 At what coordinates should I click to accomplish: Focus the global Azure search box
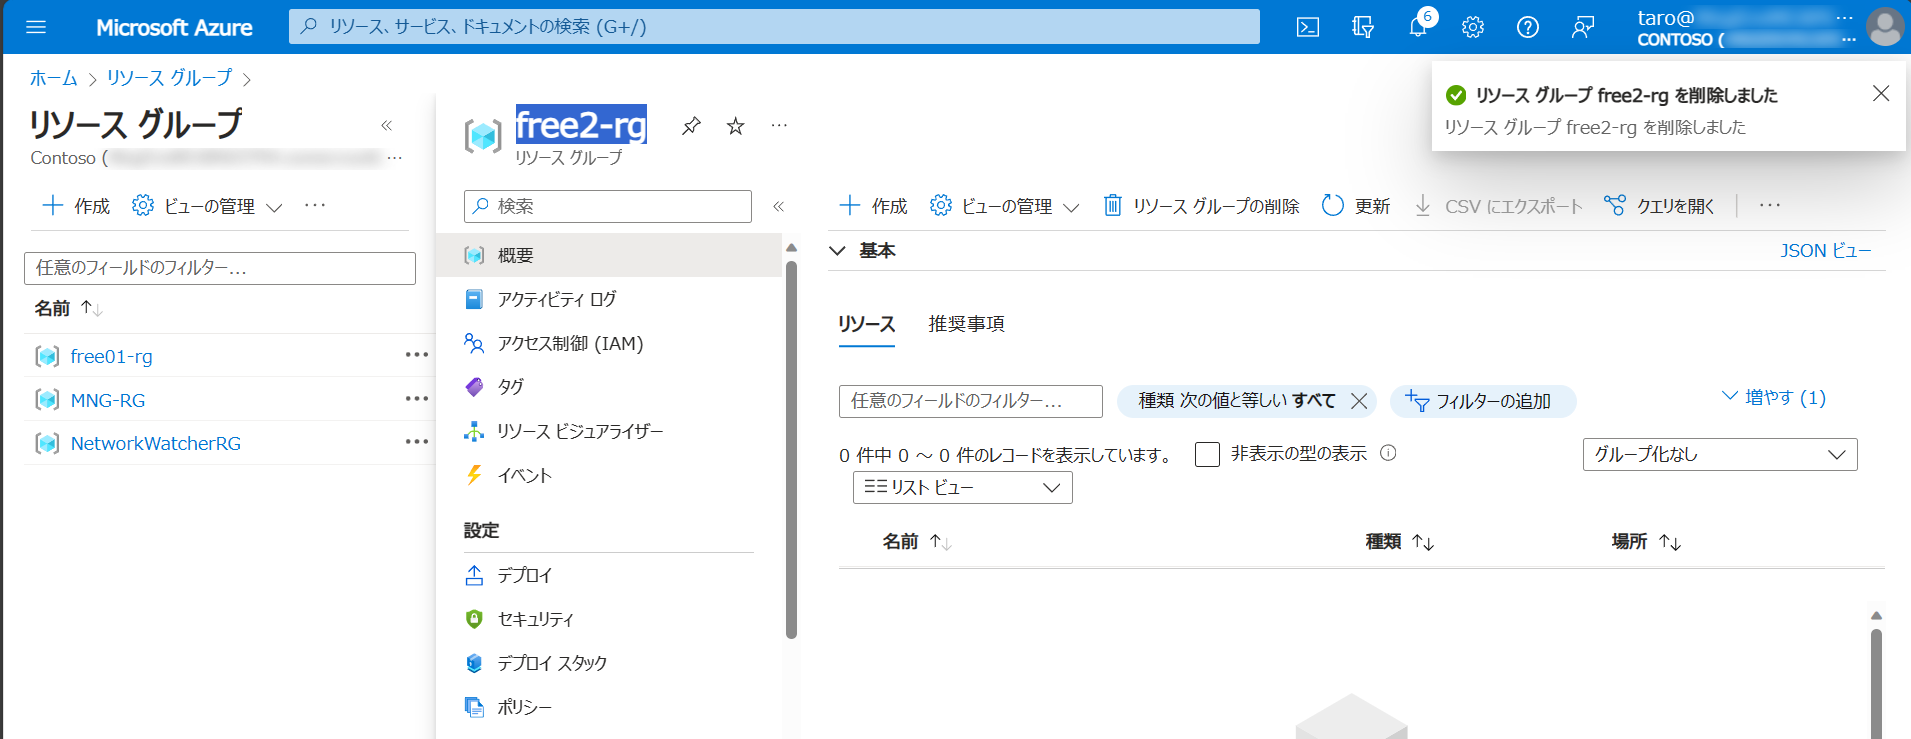pos(774,27)
